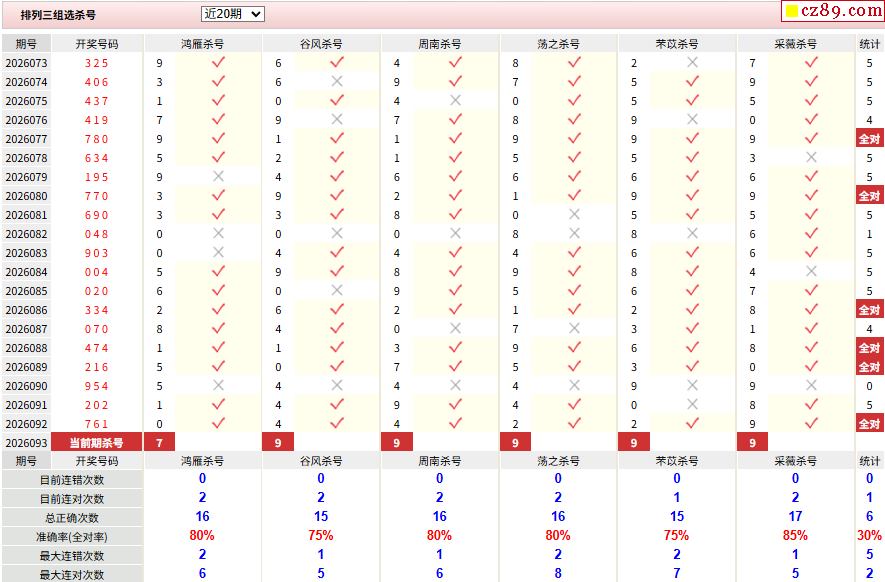Select the period 2026093 cell
The width and height of the screenshot is (885, 582).
pyautogui.click(x=26, y=443)
